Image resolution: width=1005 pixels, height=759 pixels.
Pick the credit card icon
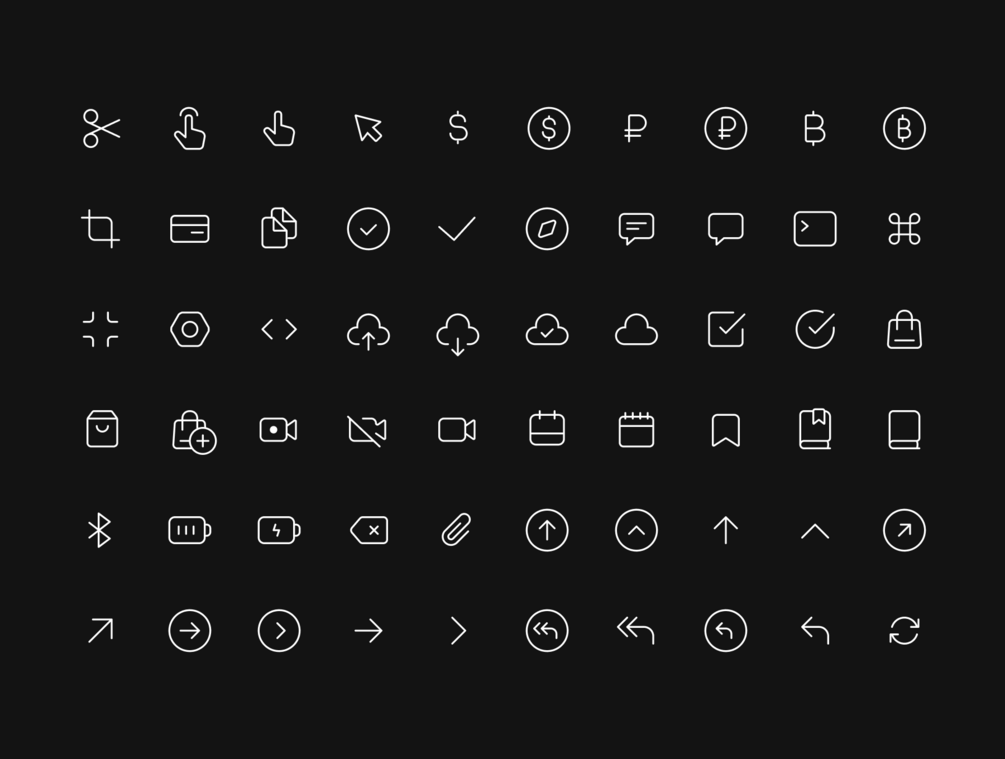click(190, 229)
